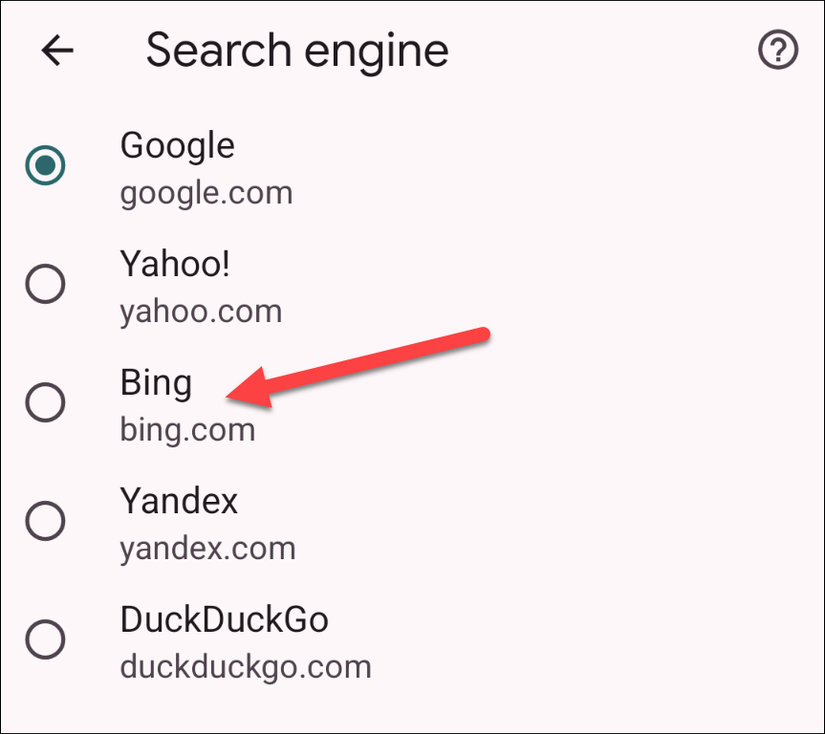Image resolution: width=825 pixels, height=734 pixels.
Task: Tap the back arrow icon
Action: (58, 51)
